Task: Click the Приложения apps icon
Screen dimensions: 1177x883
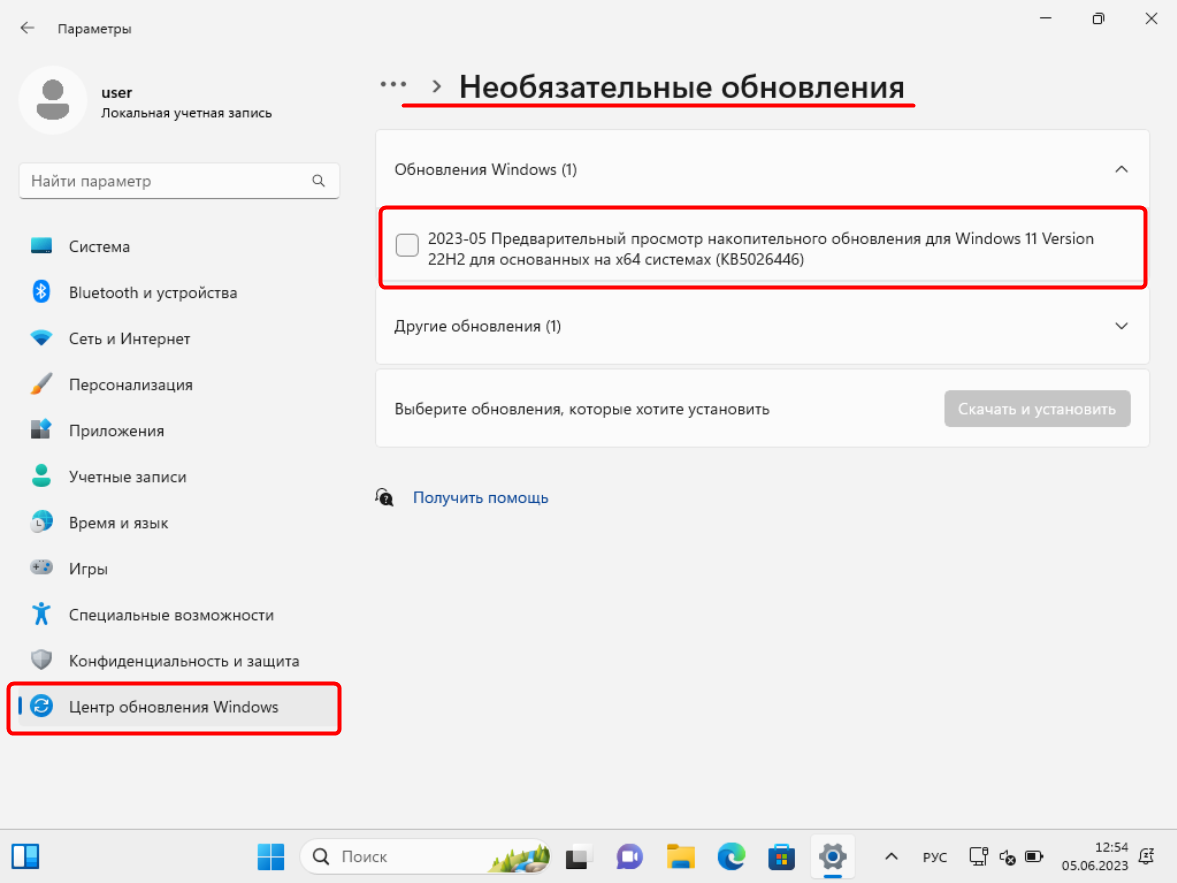Action: point(41,429)
